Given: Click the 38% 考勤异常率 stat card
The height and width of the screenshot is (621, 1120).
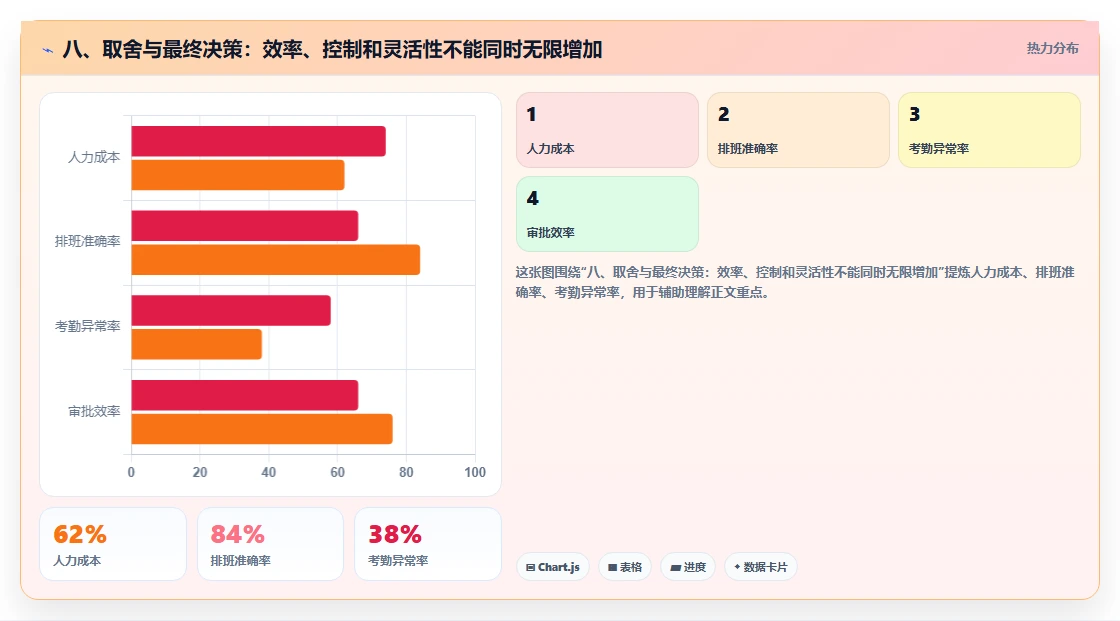Looking at the screenshot, I should (x=428, y=544).
